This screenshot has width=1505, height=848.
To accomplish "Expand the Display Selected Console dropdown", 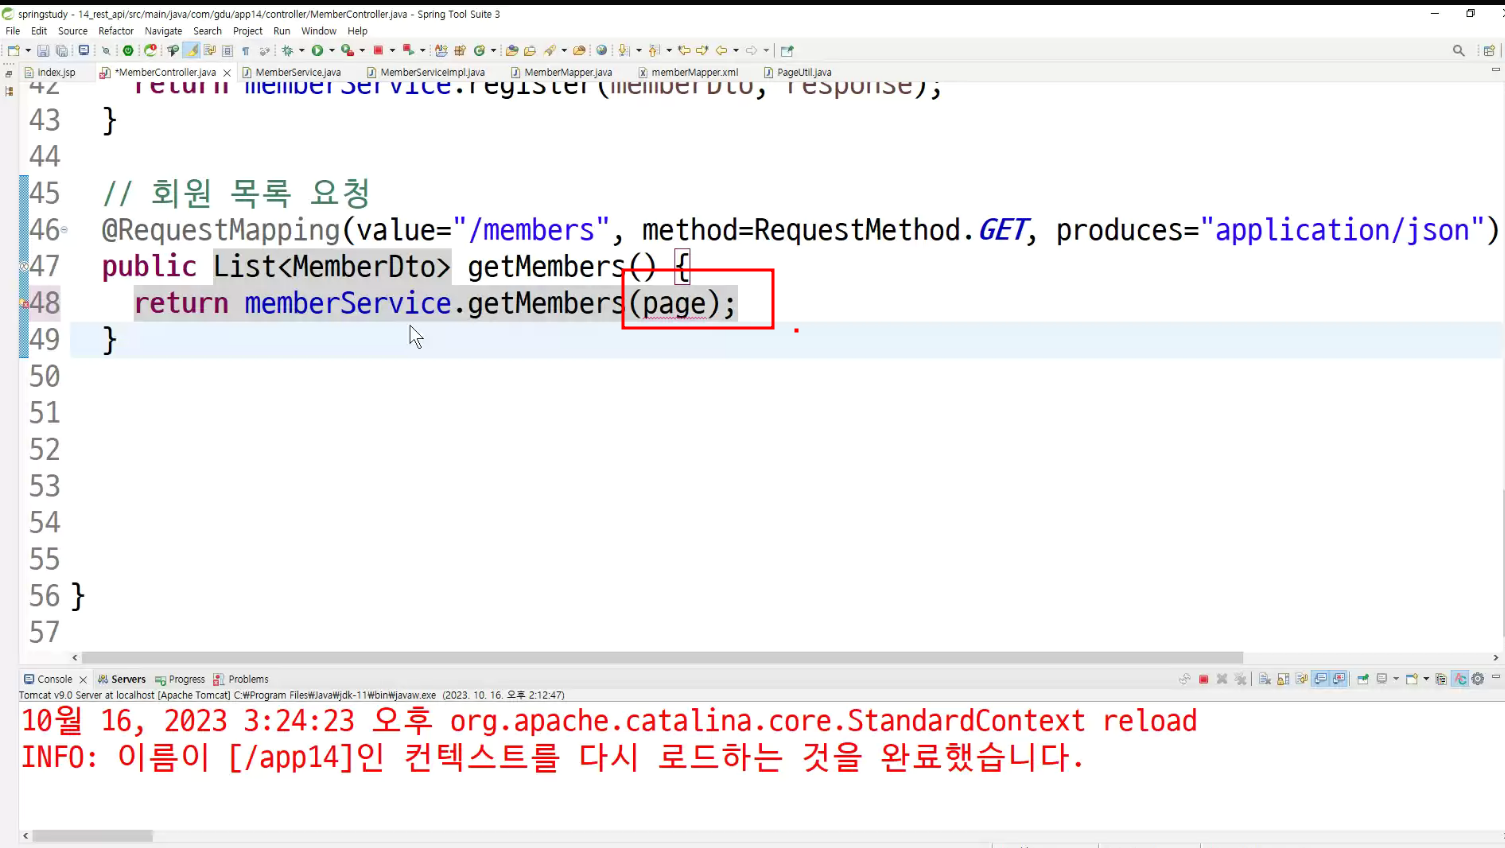I will (x=1396, y=679).
